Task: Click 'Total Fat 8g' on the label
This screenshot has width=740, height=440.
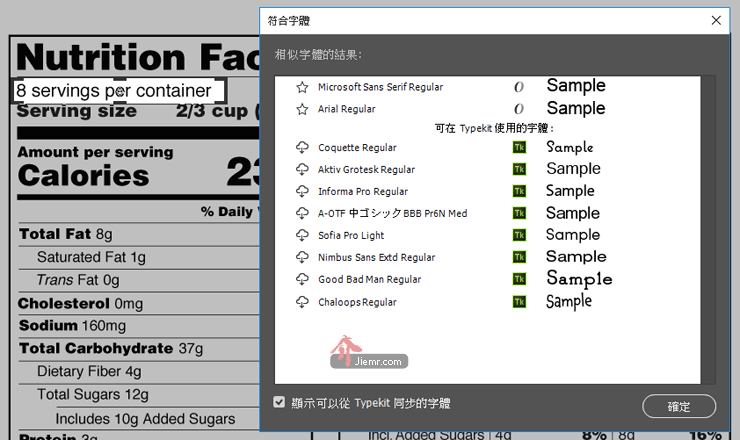Action: pos(66,234)
